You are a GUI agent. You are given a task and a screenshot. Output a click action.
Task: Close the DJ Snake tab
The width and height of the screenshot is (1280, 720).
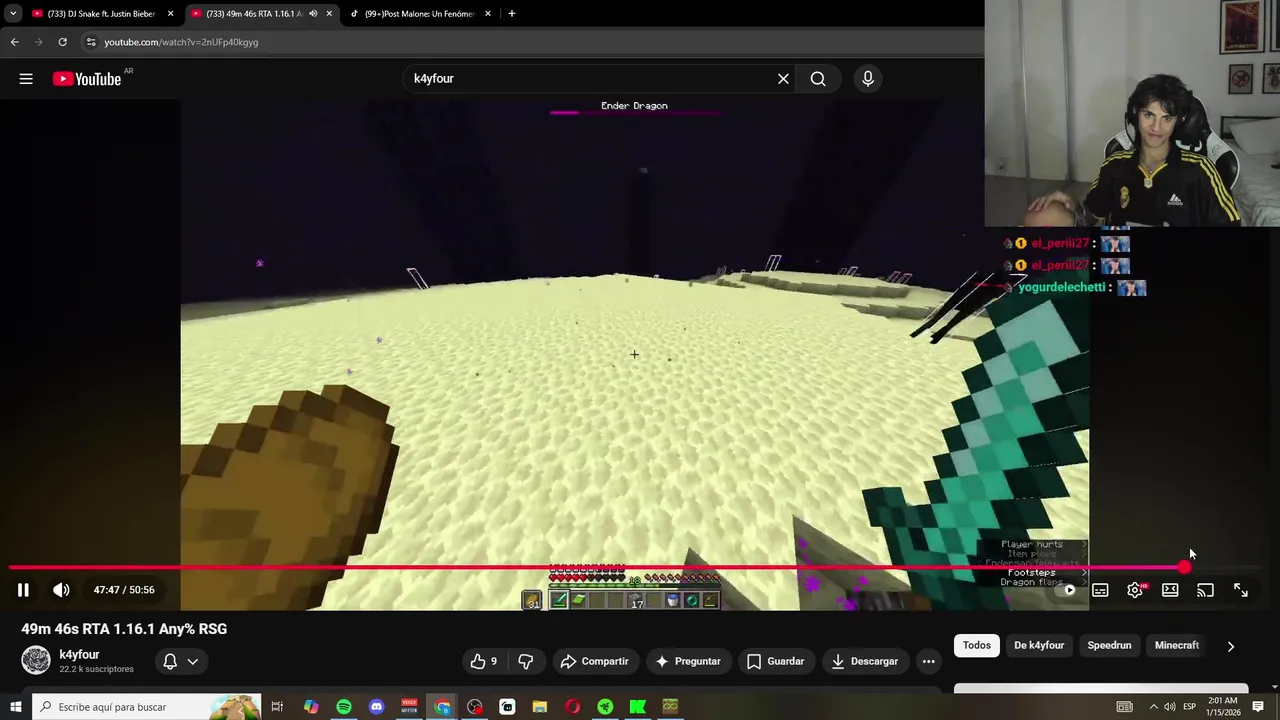pos(170,14)
